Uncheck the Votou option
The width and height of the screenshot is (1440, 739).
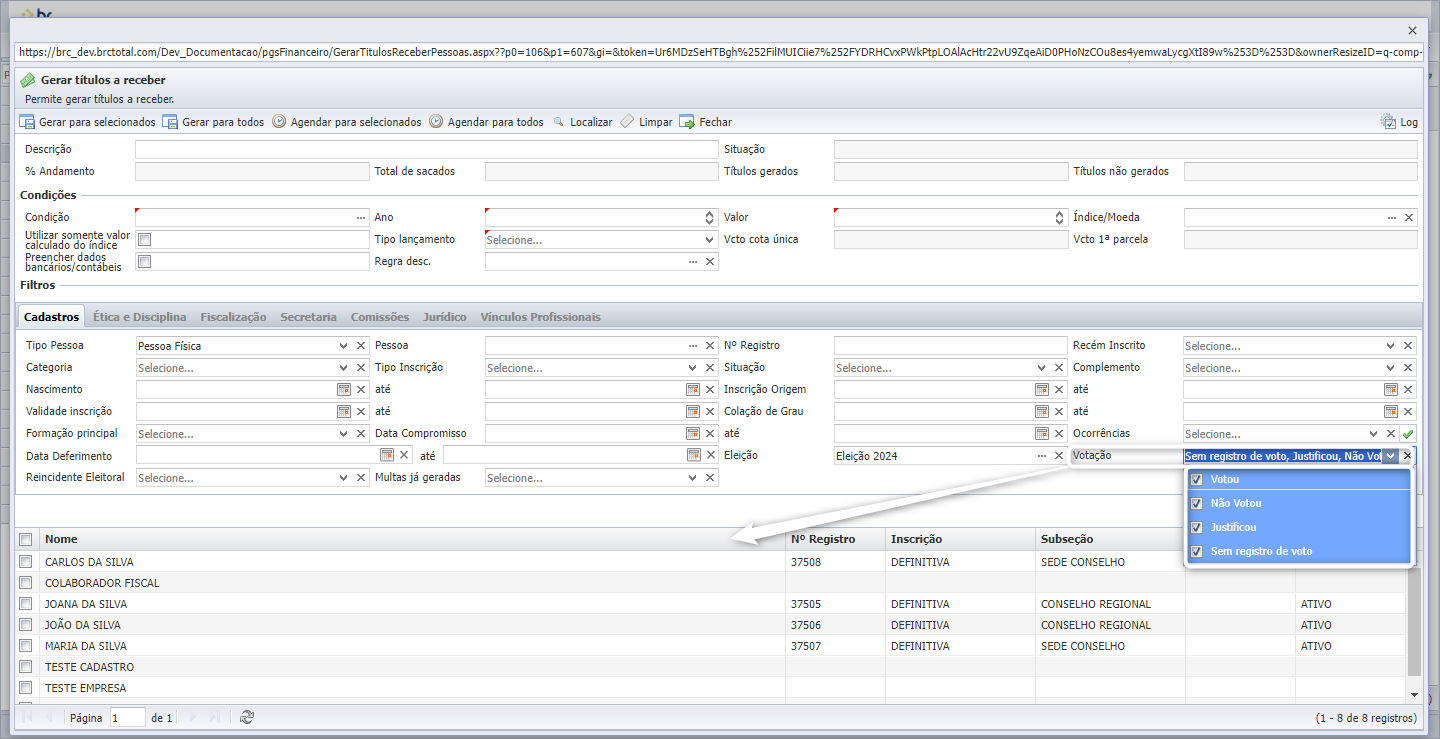[x=1197, y=479]
